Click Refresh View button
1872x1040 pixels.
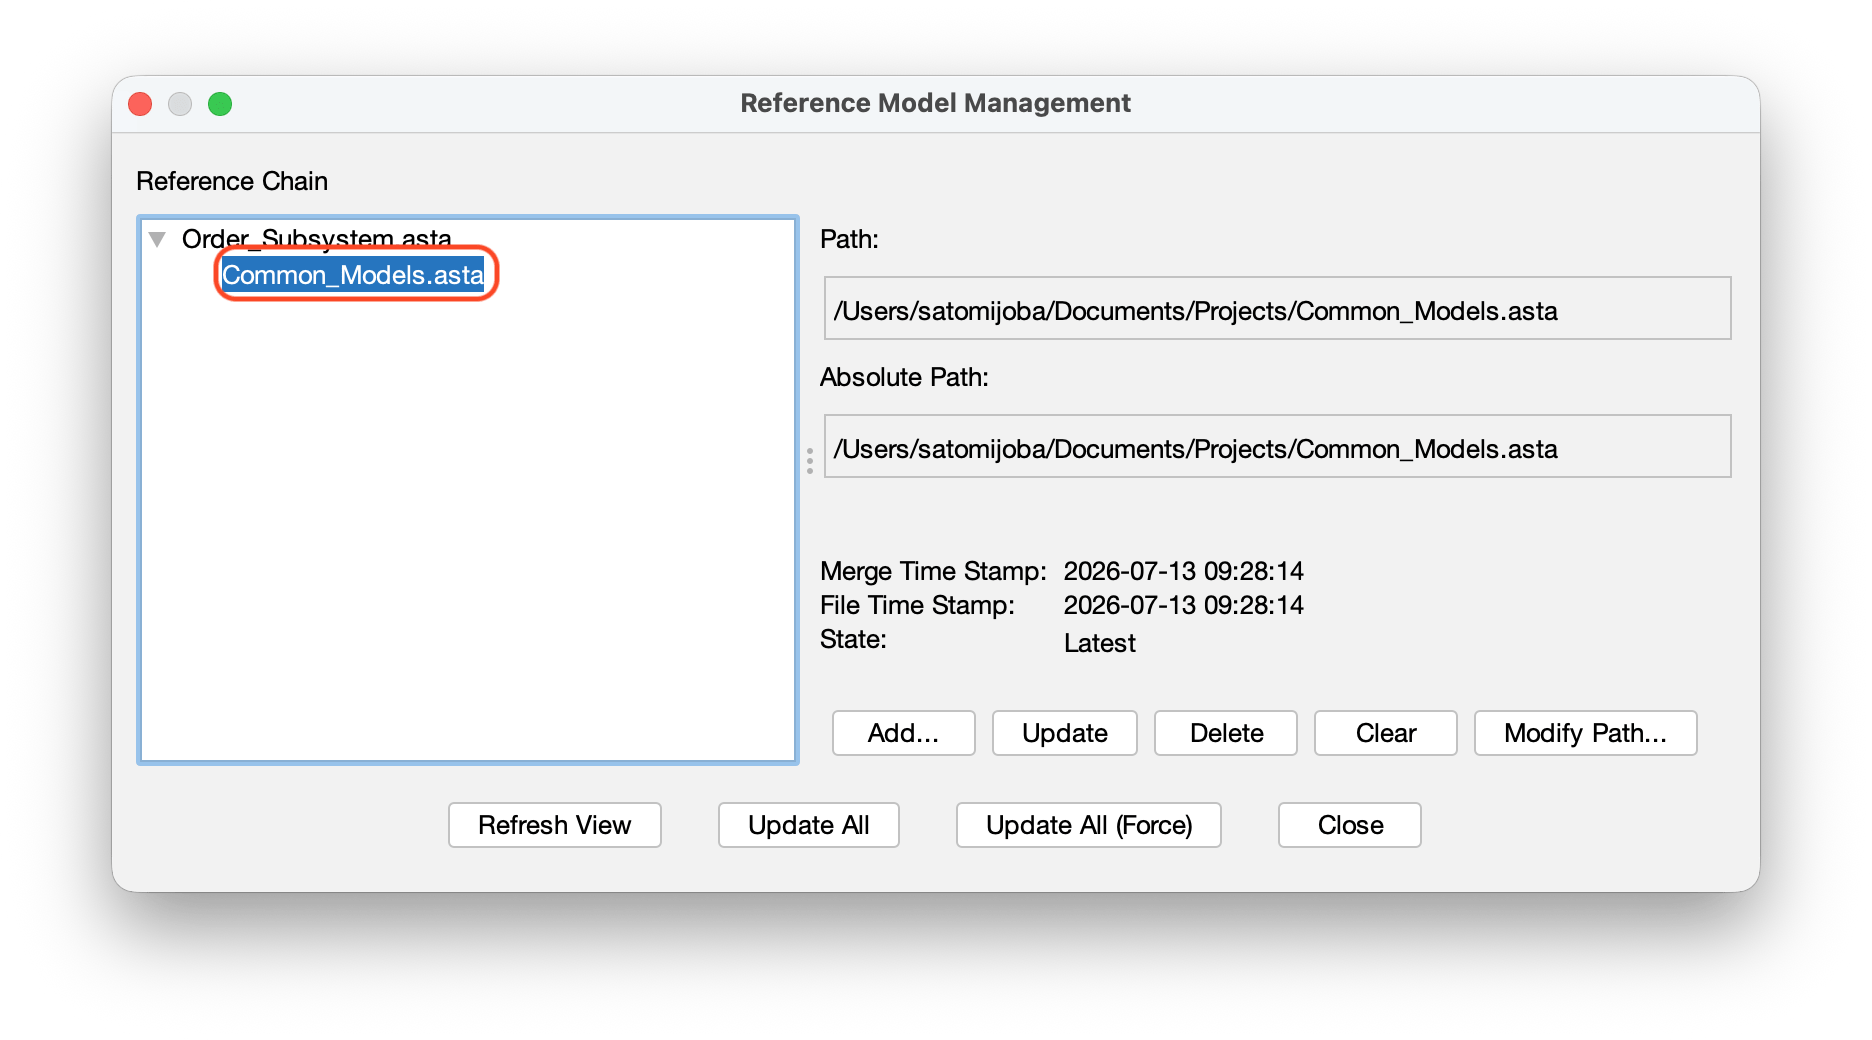[555, 825]
